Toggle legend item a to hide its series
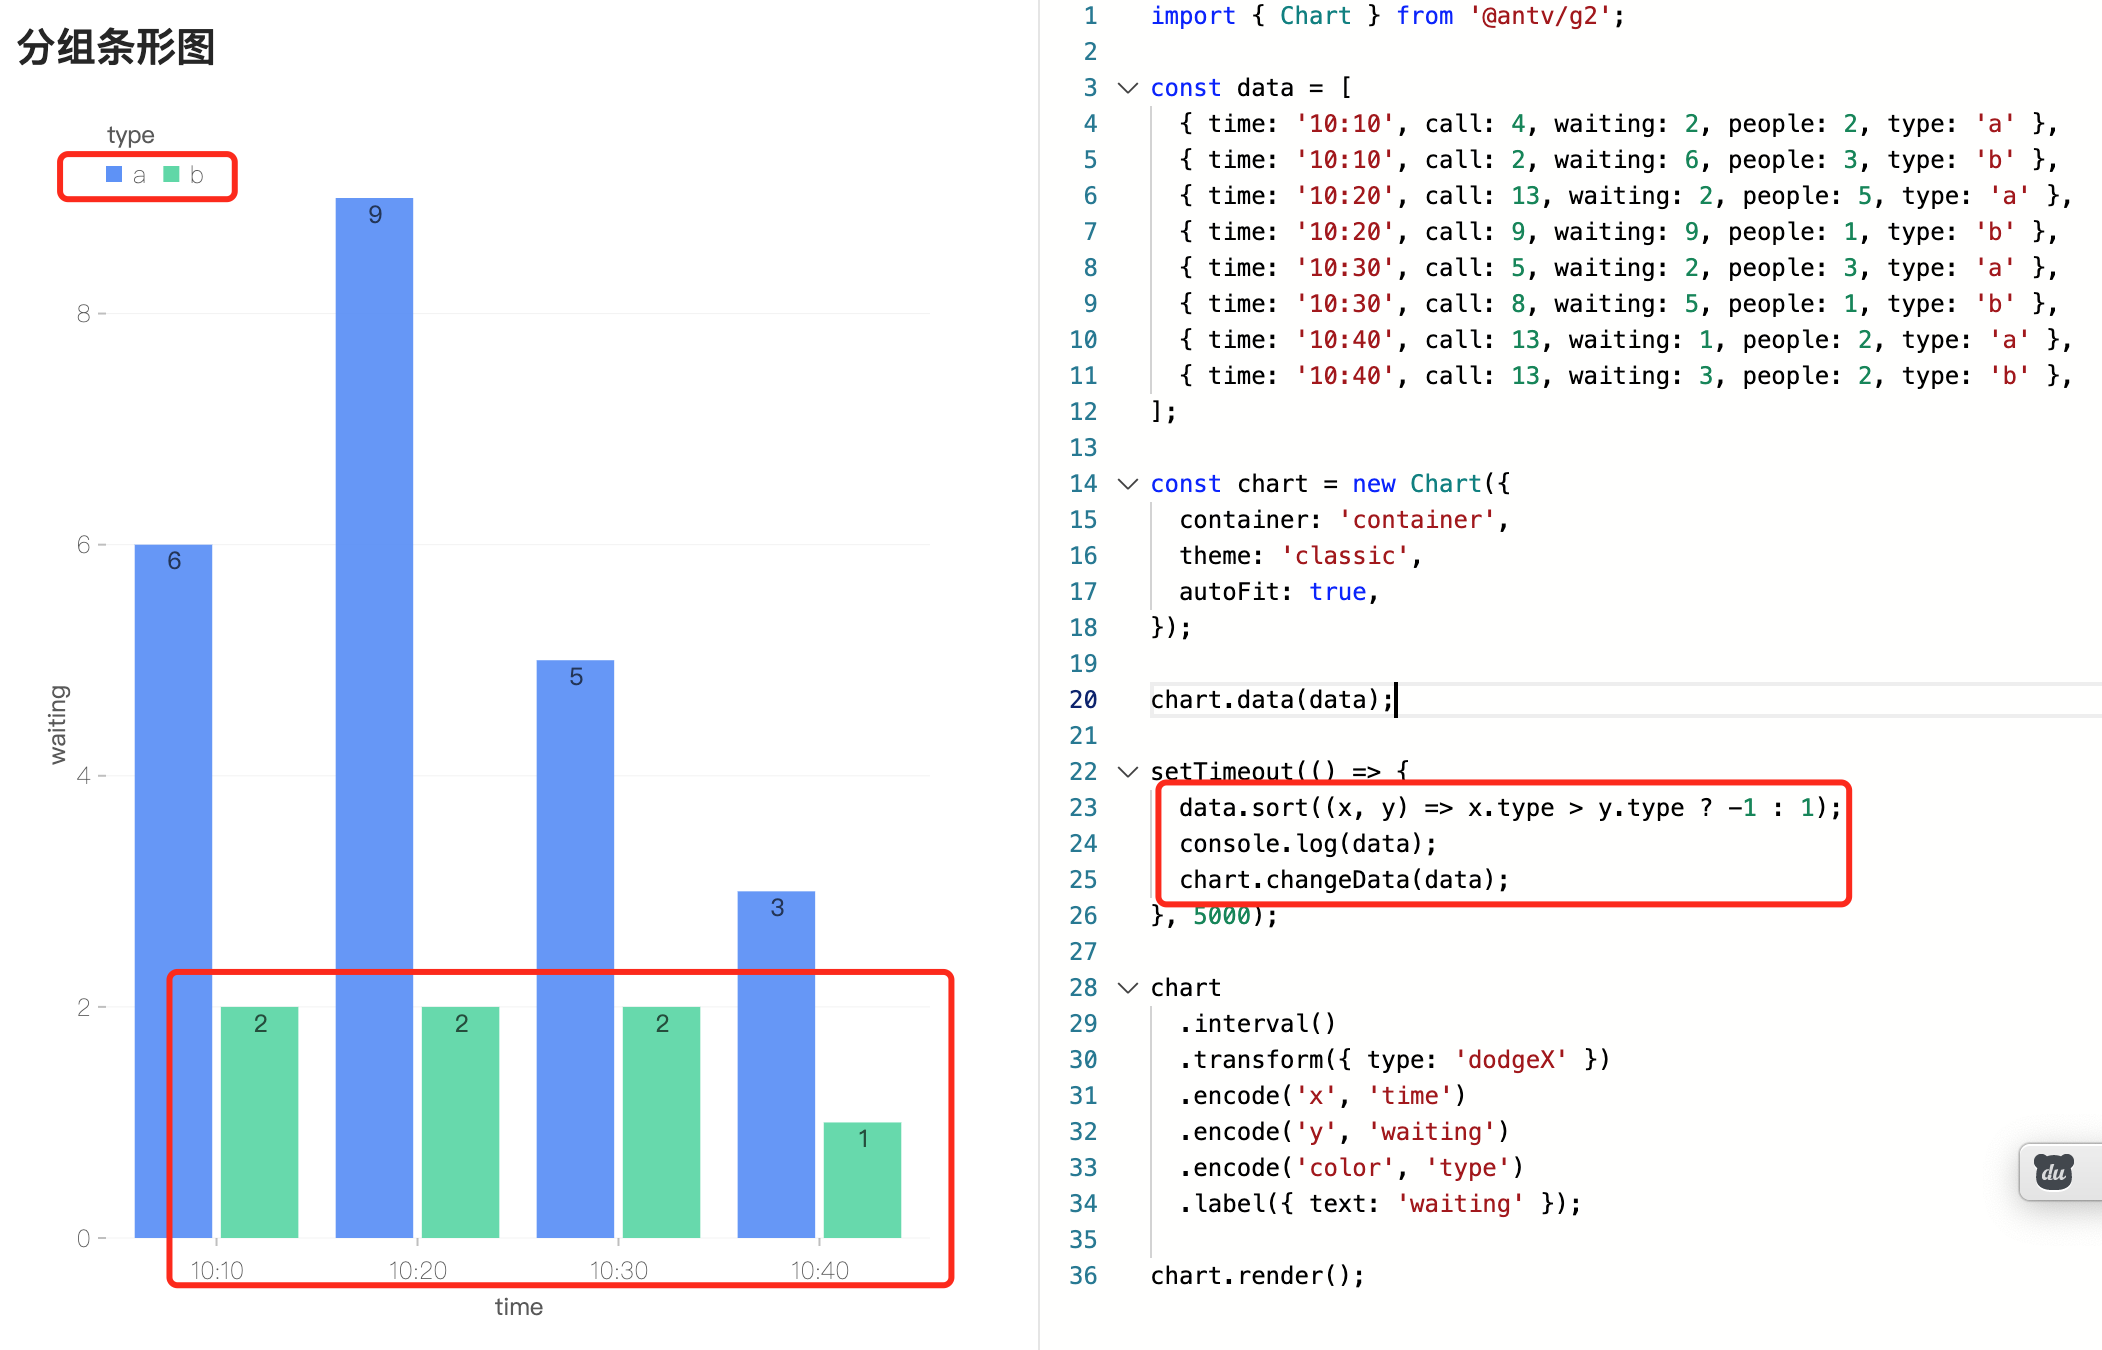 pos(139,174)
